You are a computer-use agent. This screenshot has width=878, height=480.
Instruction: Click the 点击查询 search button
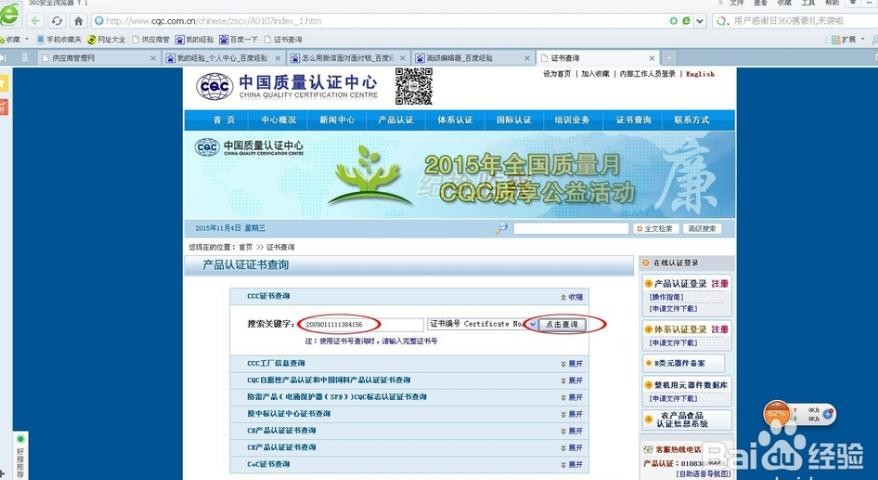pos(561,324)
